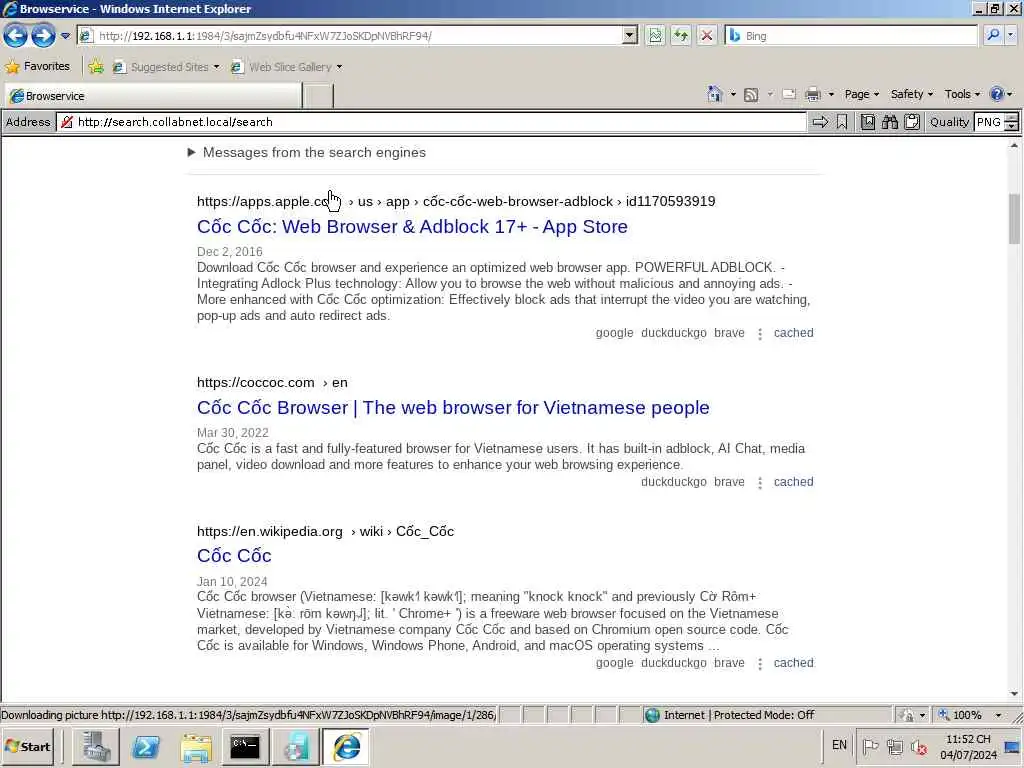
Task: Open Windows Explorer folder taskbar icon
Action: [196, 746]
